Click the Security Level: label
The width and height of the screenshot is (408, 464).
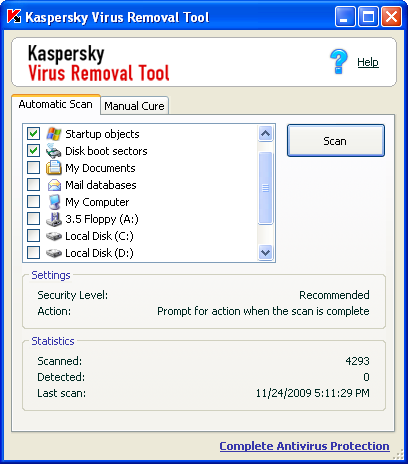[72, 295]
